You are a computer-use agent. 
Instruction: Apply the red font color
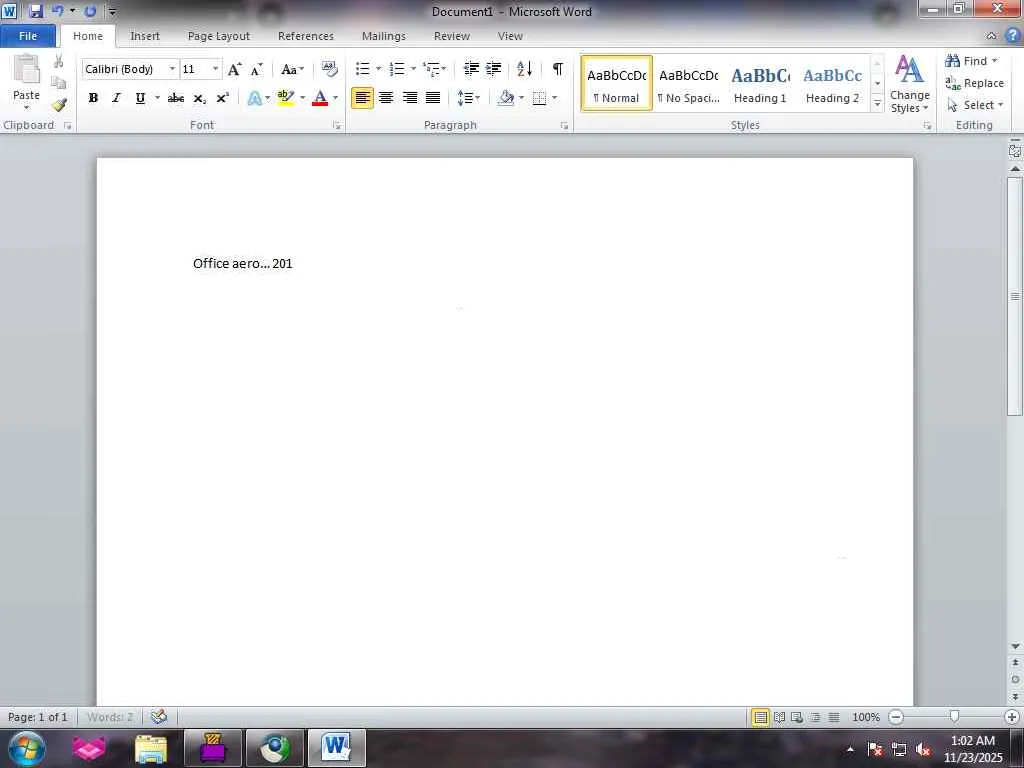320,98
